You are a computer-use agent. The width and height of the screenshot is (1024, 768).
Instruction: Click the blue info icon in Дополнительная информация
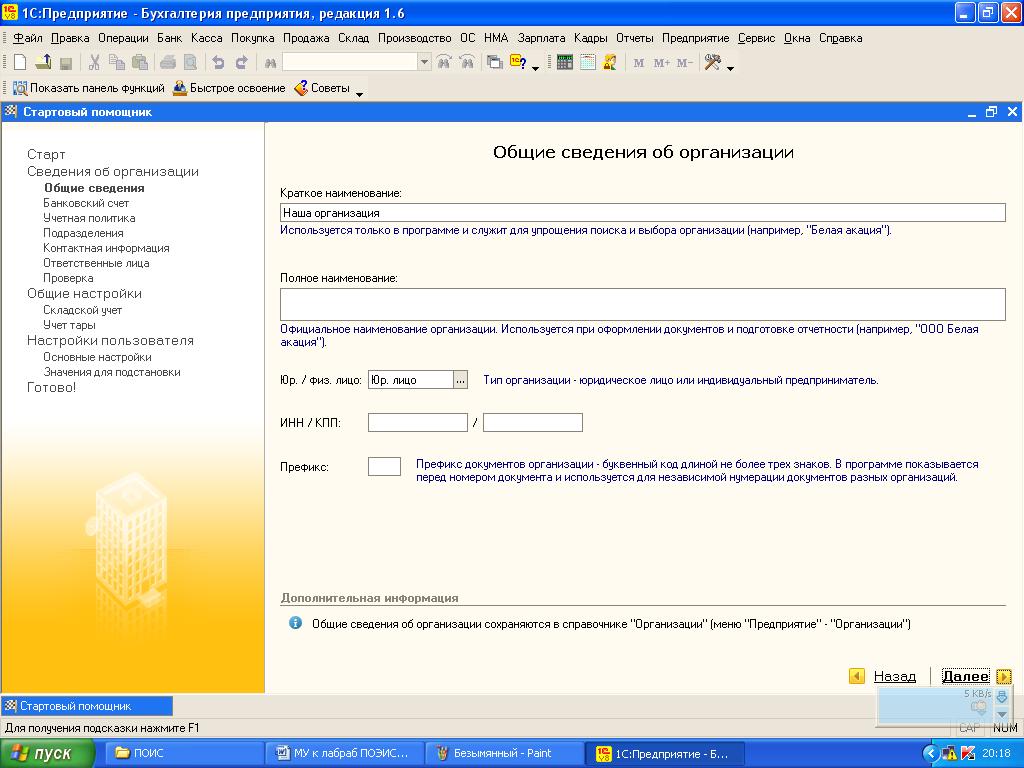click(x=295, y=623)
